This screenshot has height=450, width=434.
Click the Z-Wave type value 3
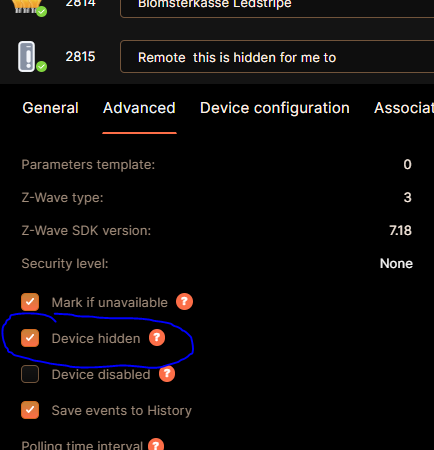tap(407, 197)
